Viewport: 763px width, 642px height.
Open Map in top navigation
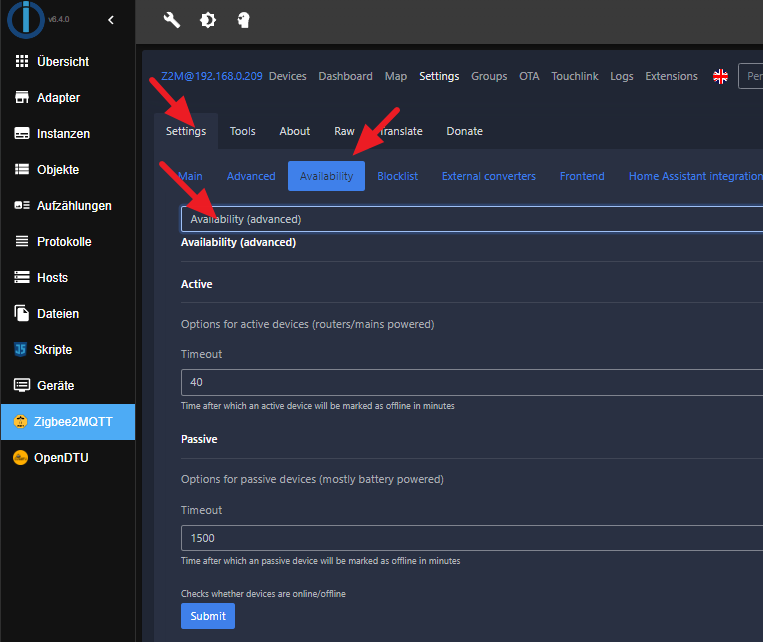coord(396,76)
